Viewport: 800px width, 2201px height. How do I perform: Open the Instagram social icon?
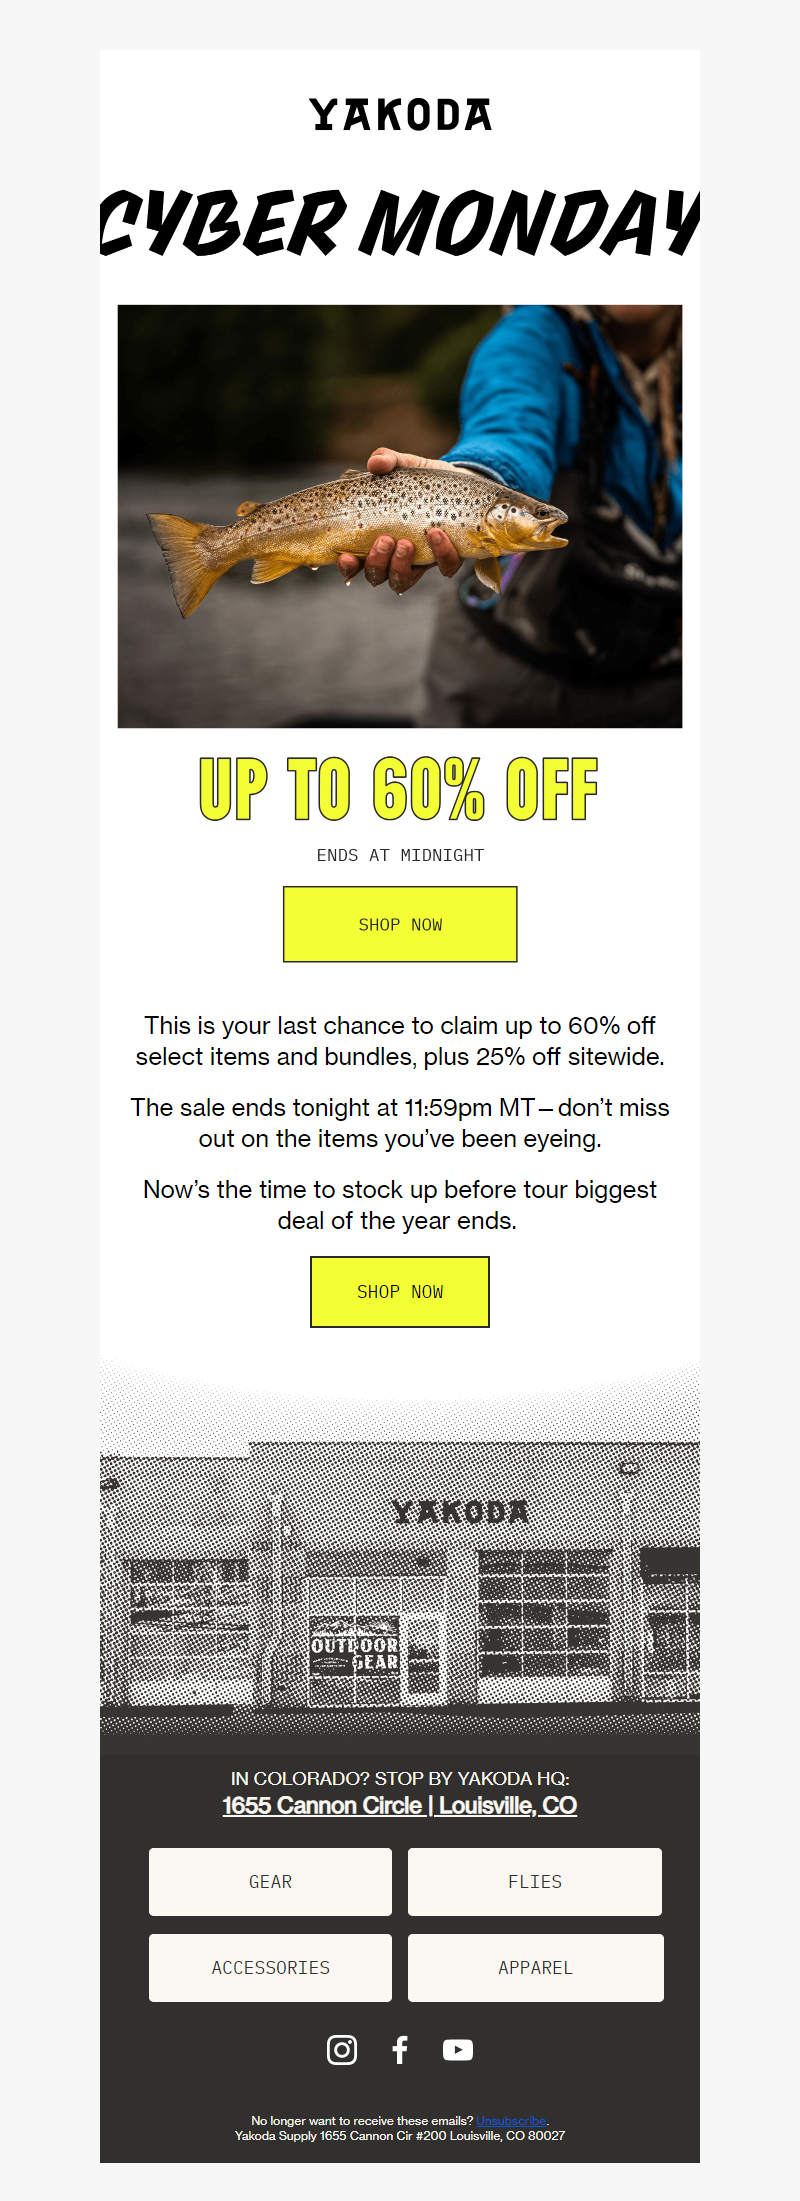pos(342,2050)
